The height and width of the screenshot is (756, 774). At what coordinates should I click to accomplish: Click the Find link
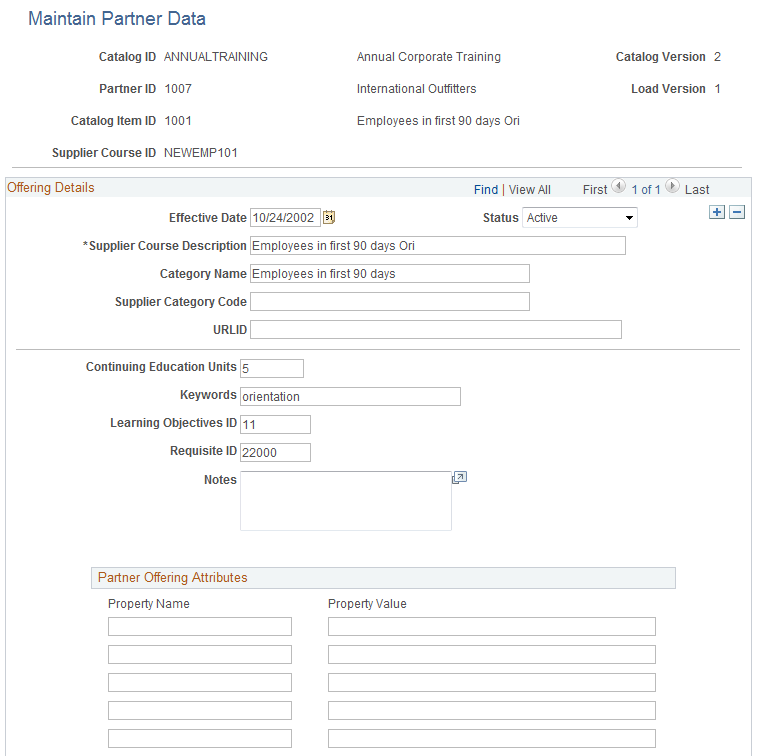(486, 189)
